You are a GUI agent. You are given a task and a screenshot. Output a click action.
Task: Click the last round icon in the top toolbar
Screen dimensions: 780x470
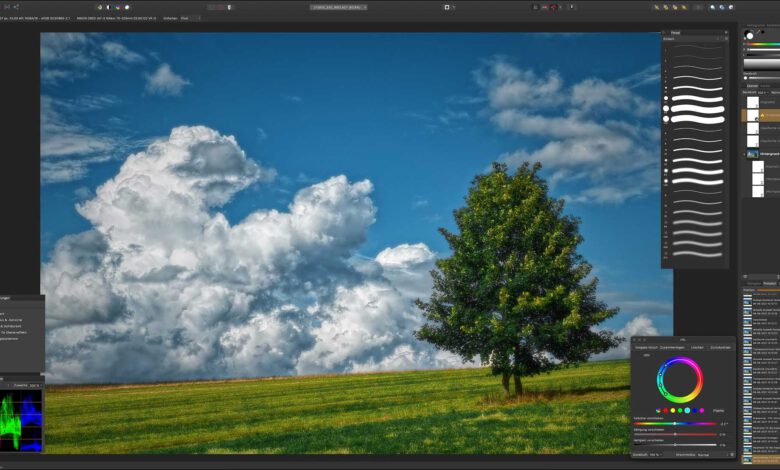point(731,7)
